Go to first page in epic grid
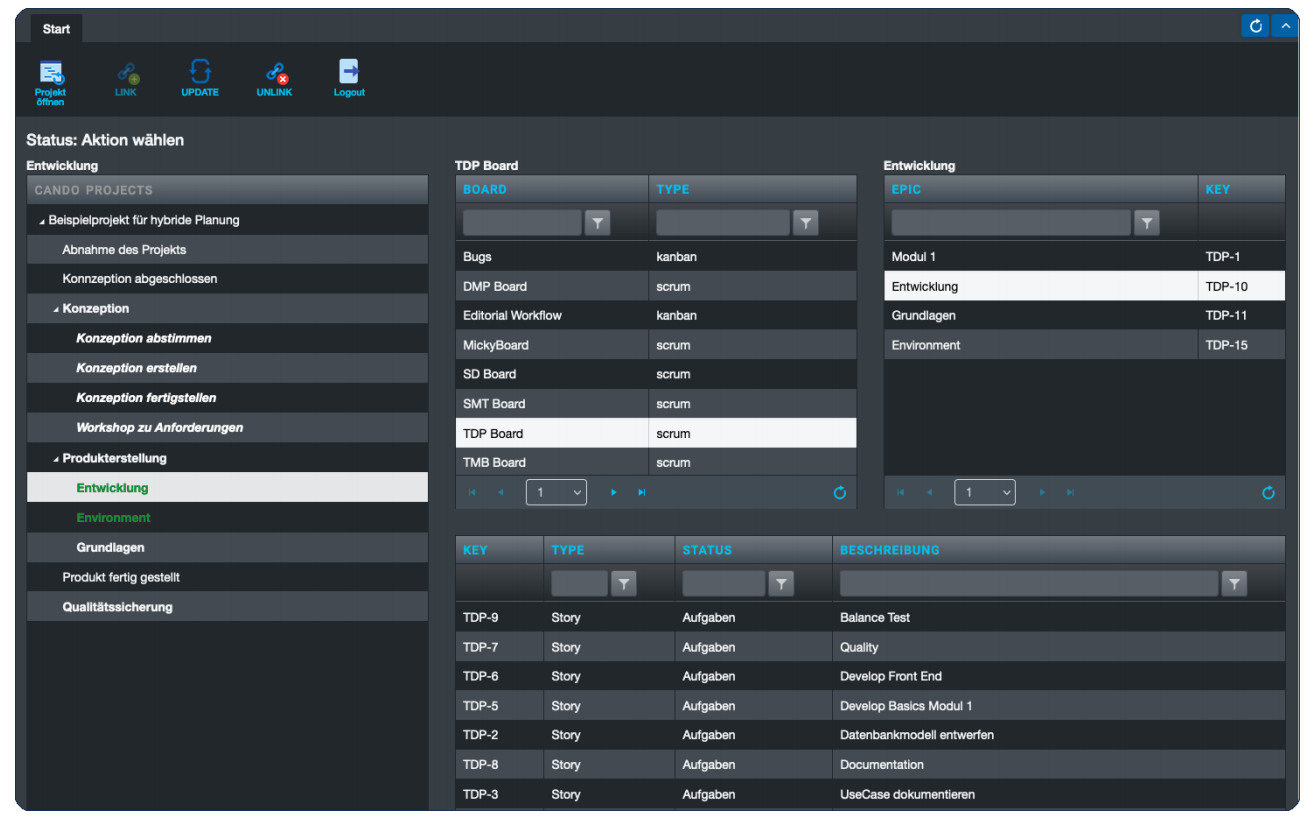Screen dimensions: 1314x818 coord(901,492)
